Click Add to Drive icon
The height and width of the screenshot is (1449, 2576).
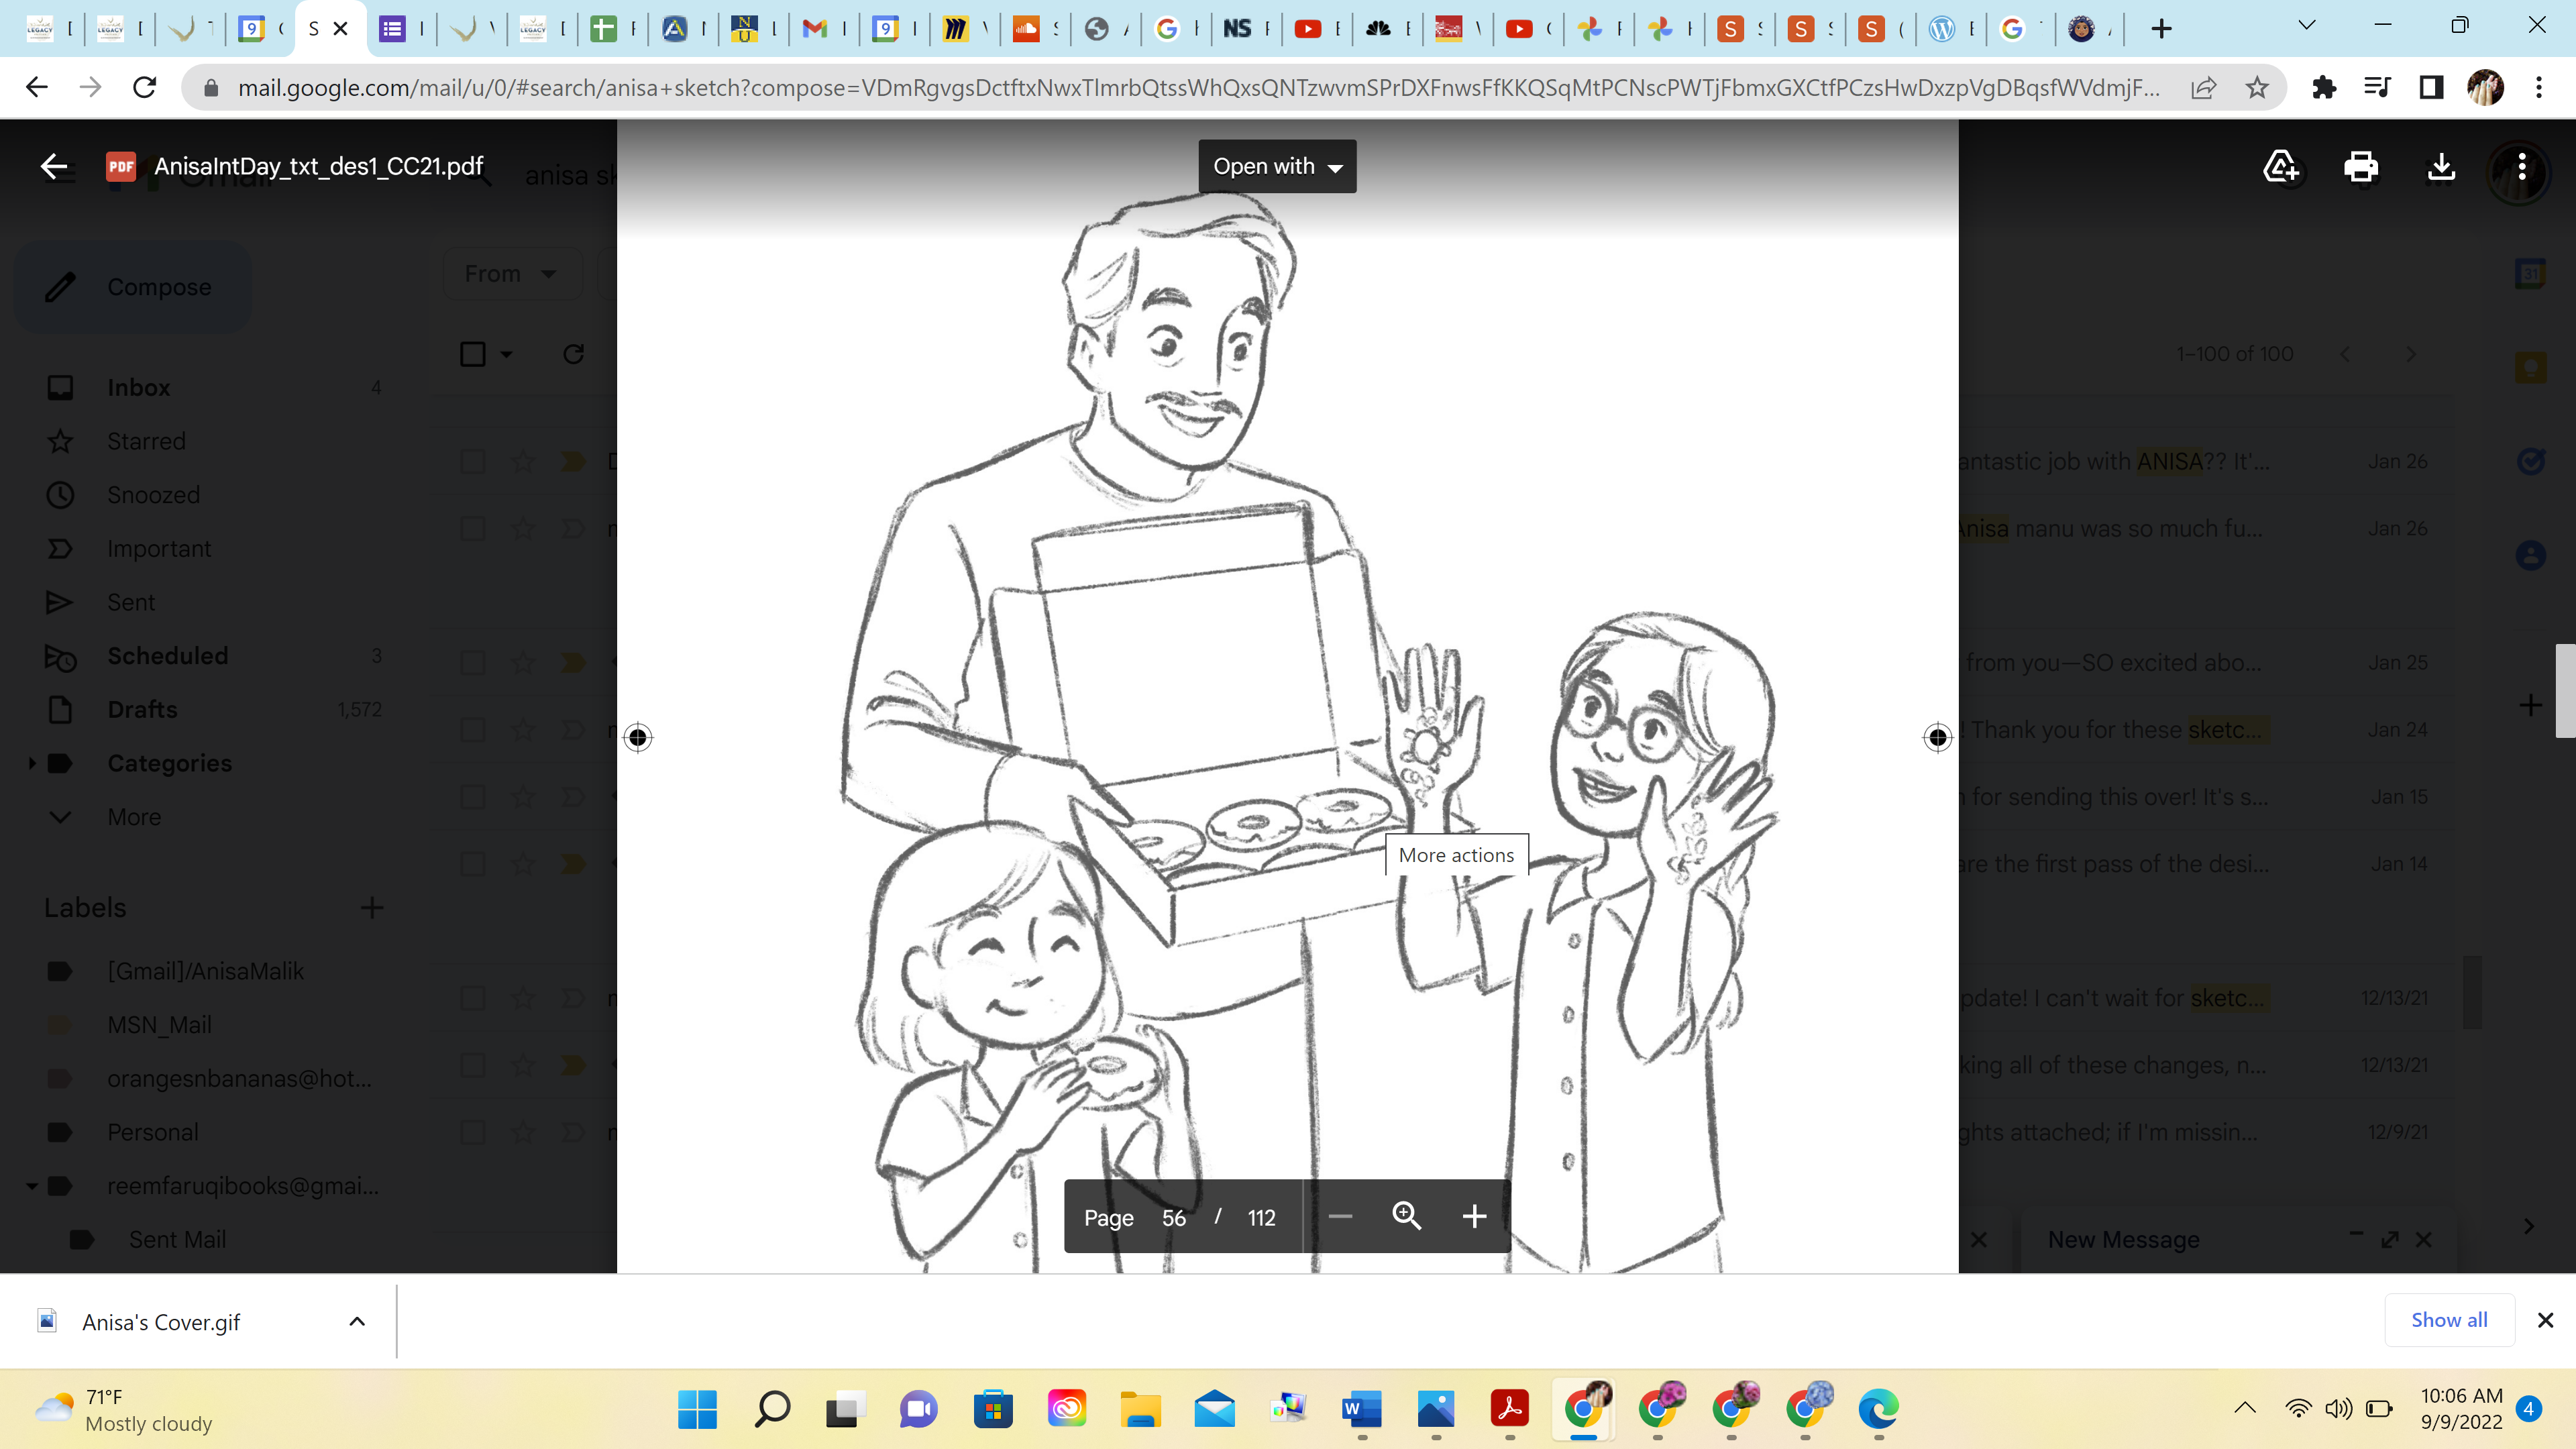2281,166
